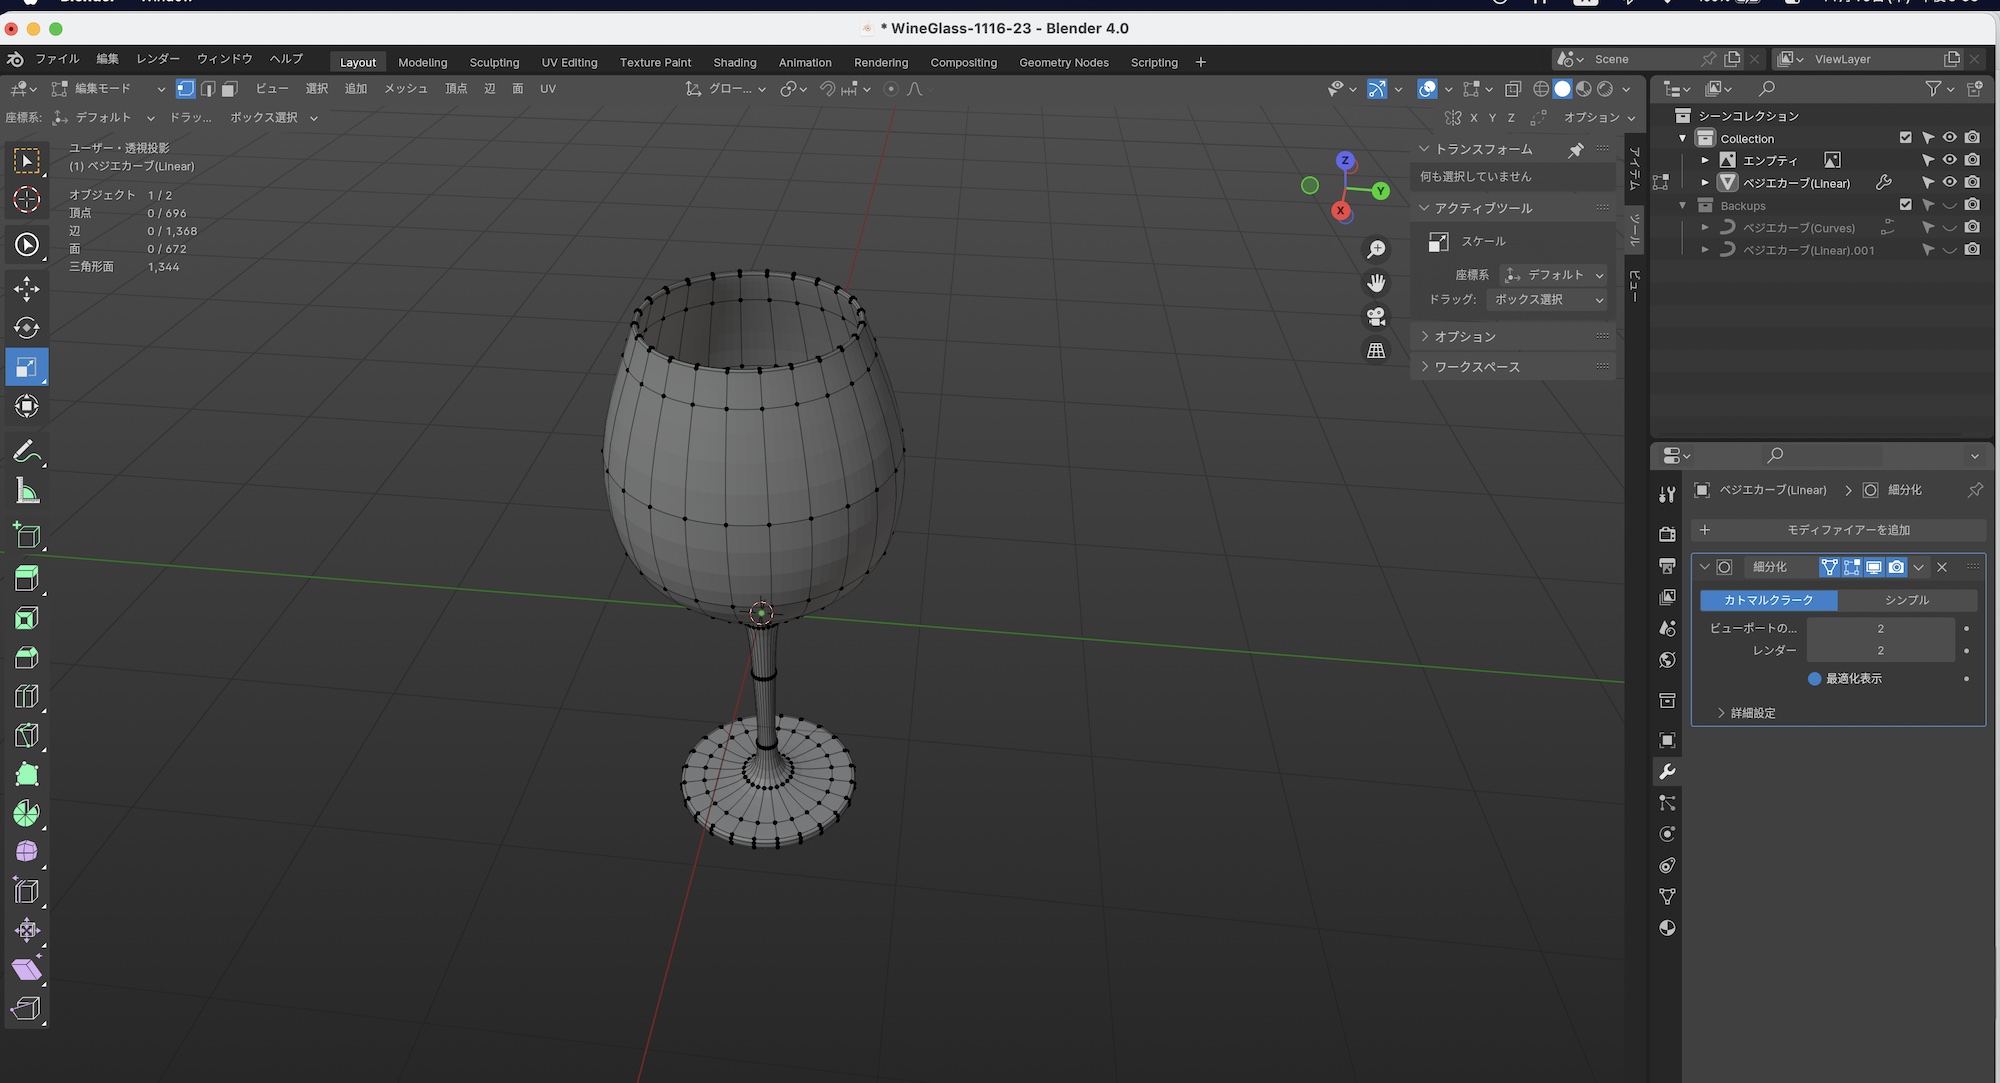Click the ビューポート levels value field
The width and height of the screenshot is (2000, 1083).
(x=1879, y=628)
